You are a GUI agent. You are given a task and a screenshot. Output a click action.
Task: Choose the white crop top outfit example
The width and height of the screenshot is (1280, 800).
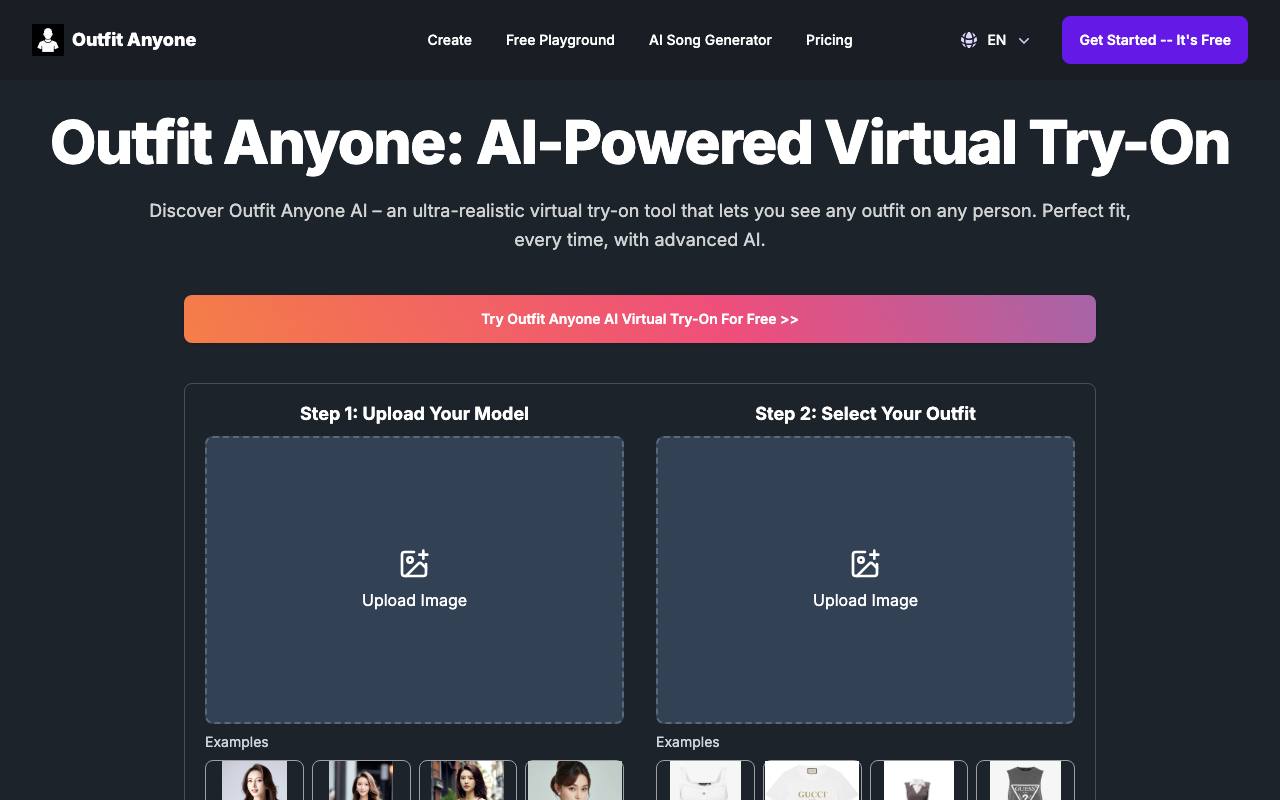pyautogui.click(x=705, y=780)
